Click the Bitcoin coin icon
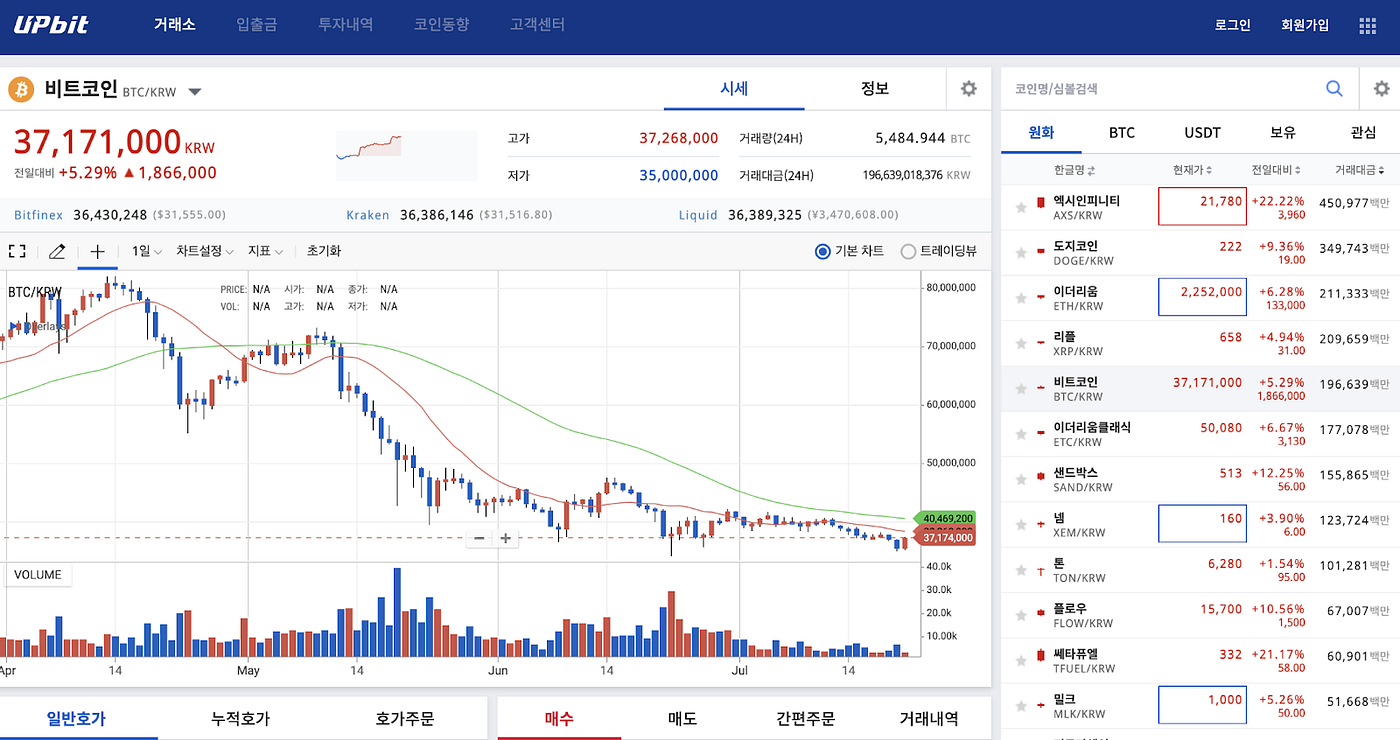 pos(21,91)
